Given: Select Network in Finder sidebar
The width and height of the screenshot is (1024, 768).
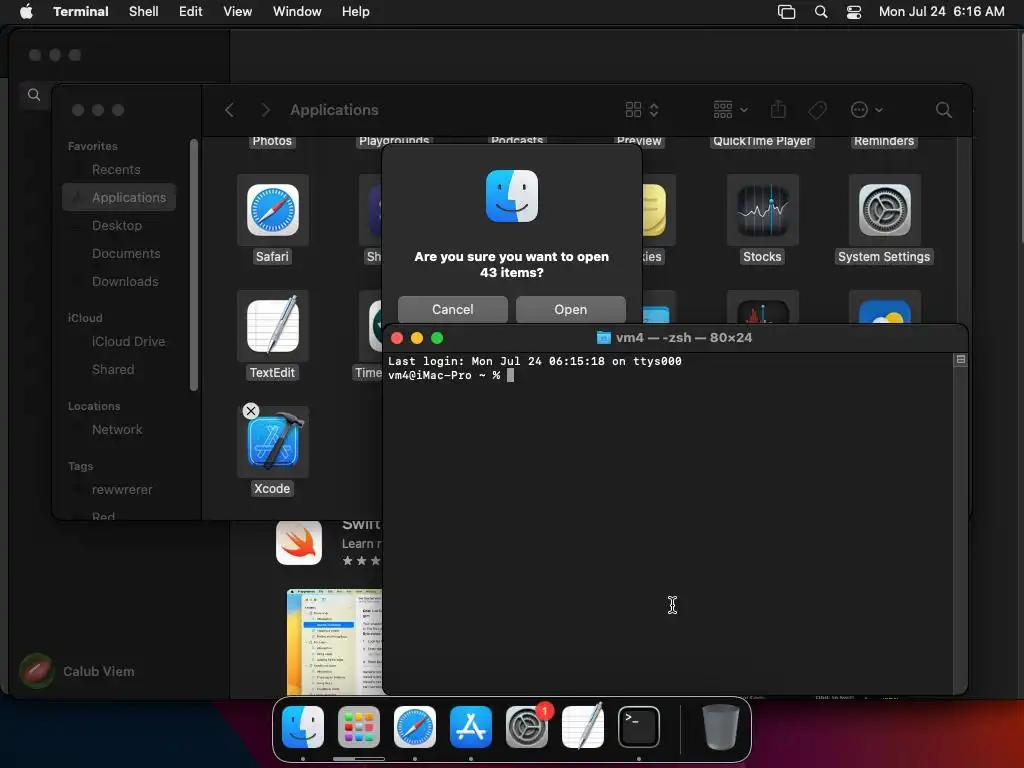Looking at the screenshot, I should pos(119,430).
